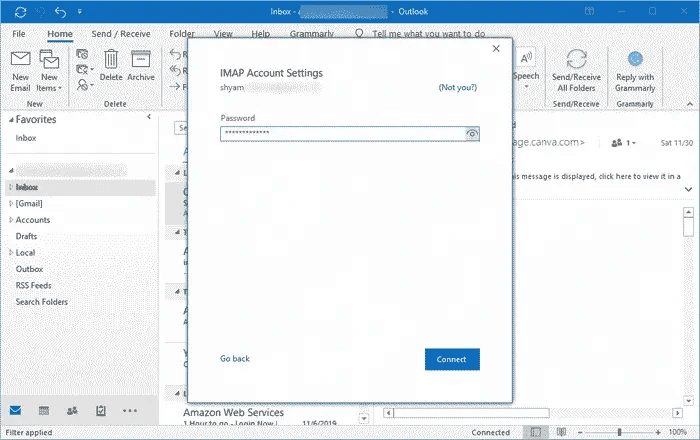Expand the [Gmail] folder
The height and width of the screenshot is (440, 700).
click(x=11, y=203)
